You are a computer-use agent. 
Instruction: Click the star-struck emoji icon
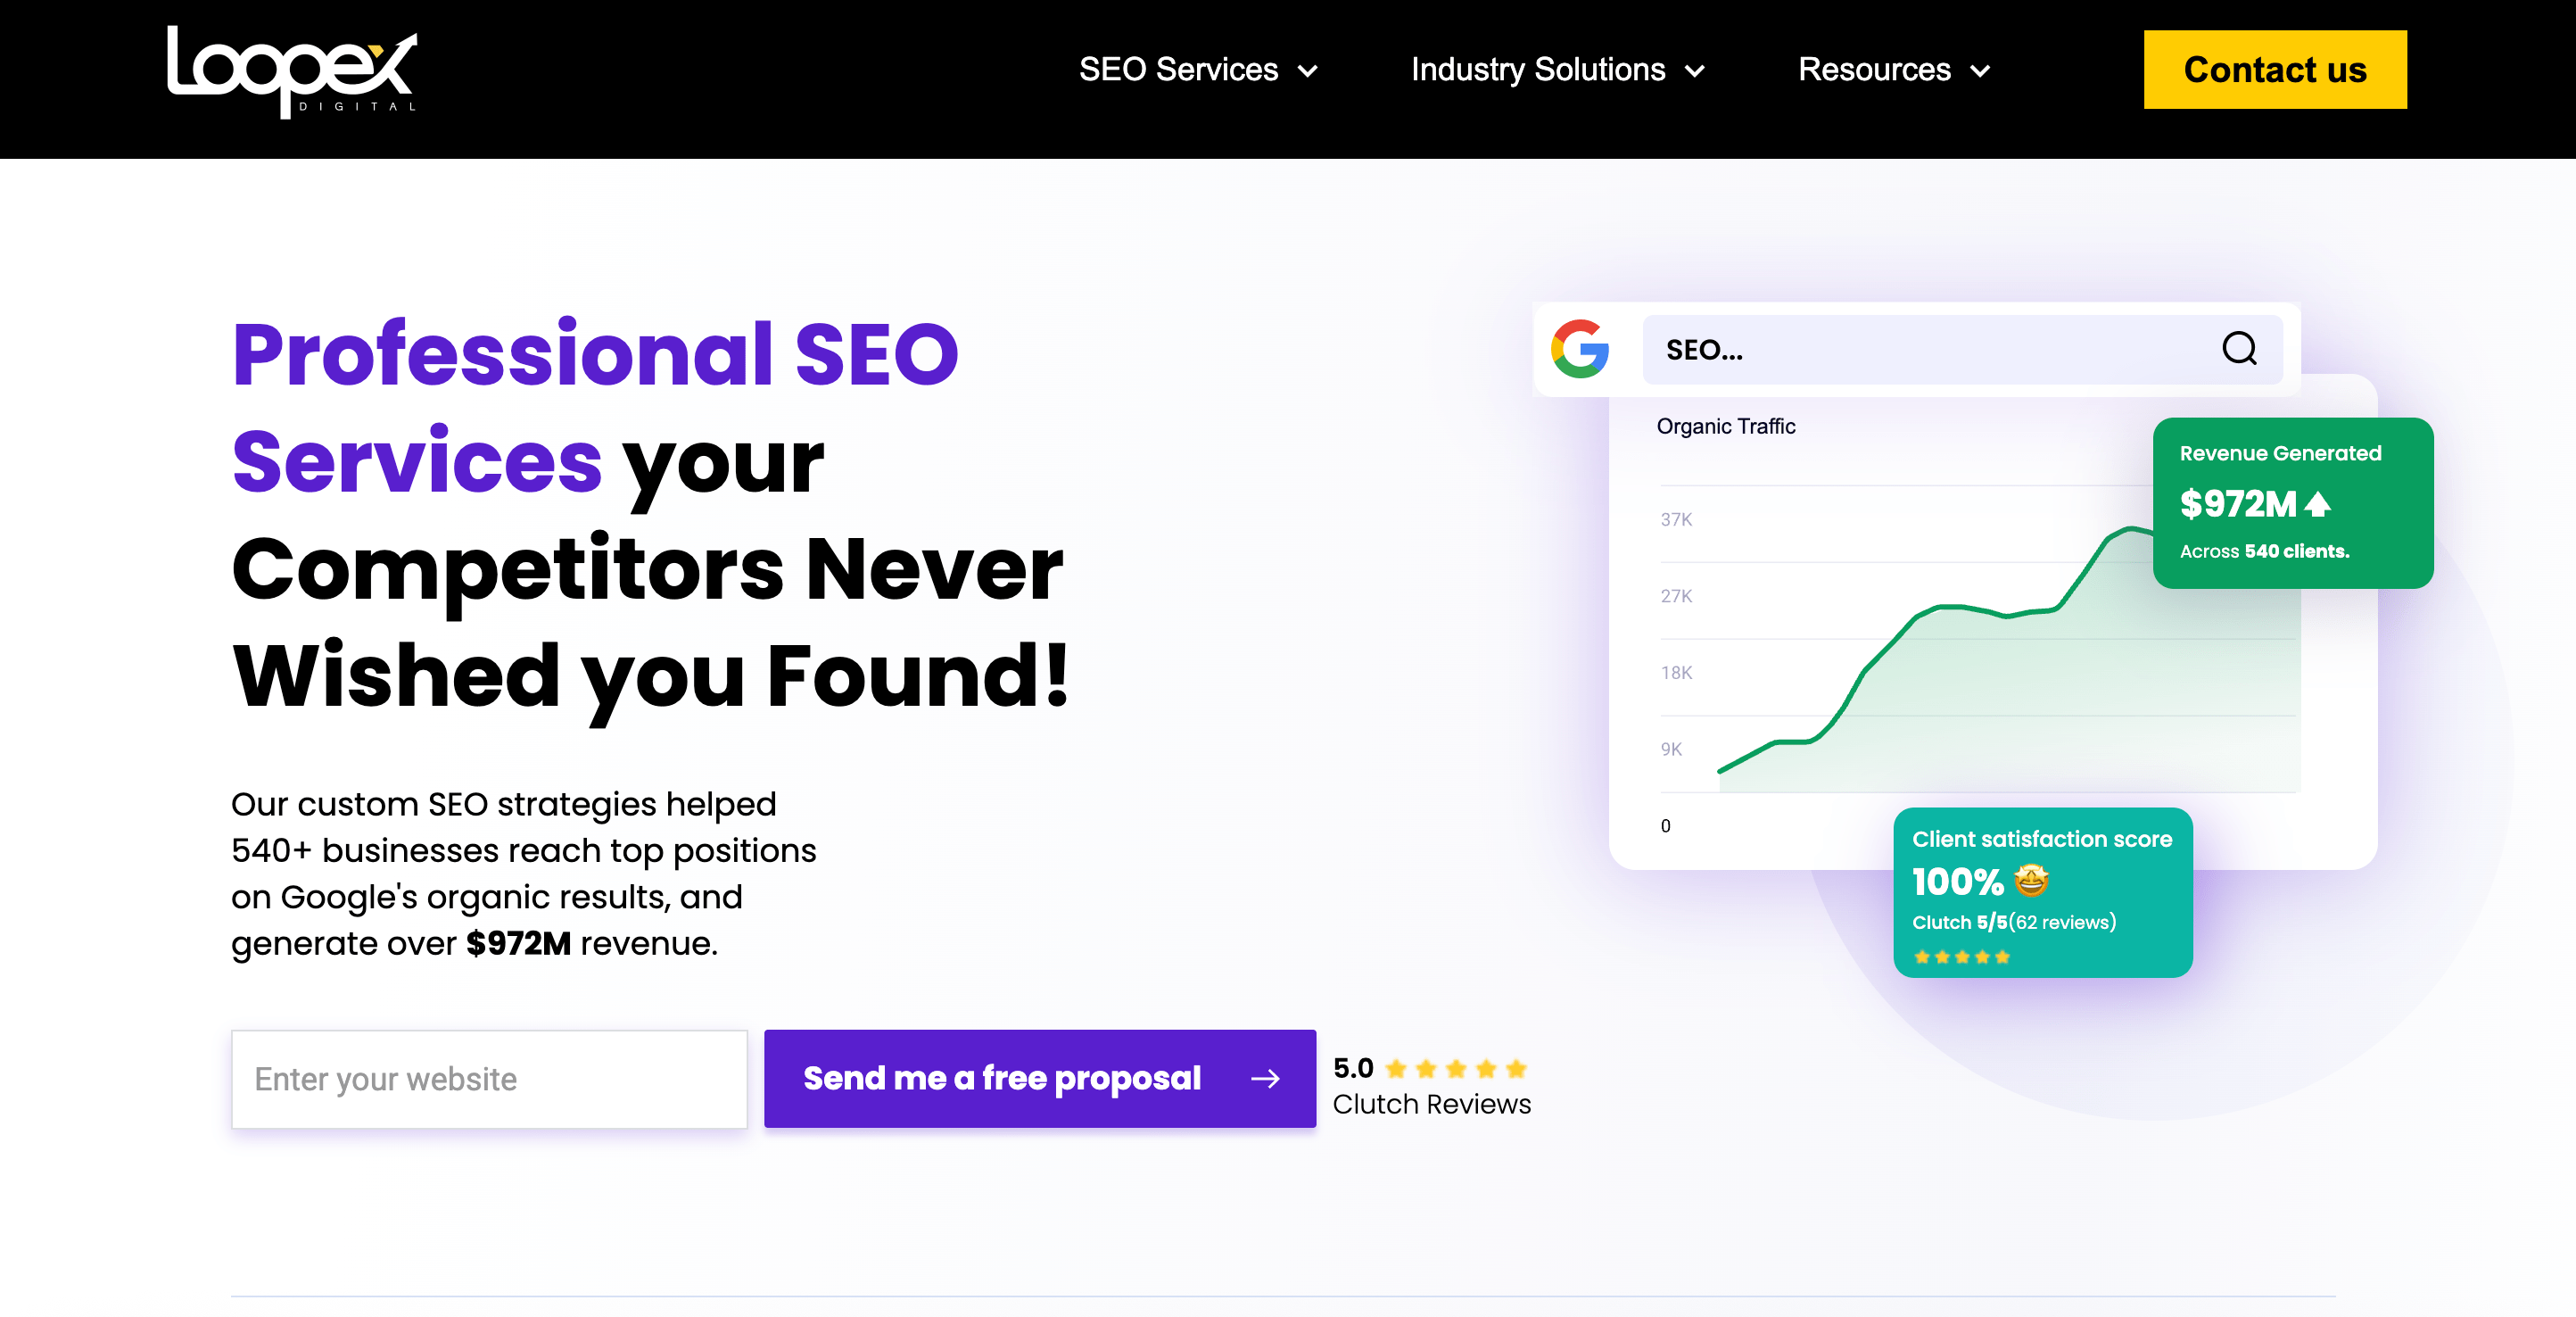2032,881
